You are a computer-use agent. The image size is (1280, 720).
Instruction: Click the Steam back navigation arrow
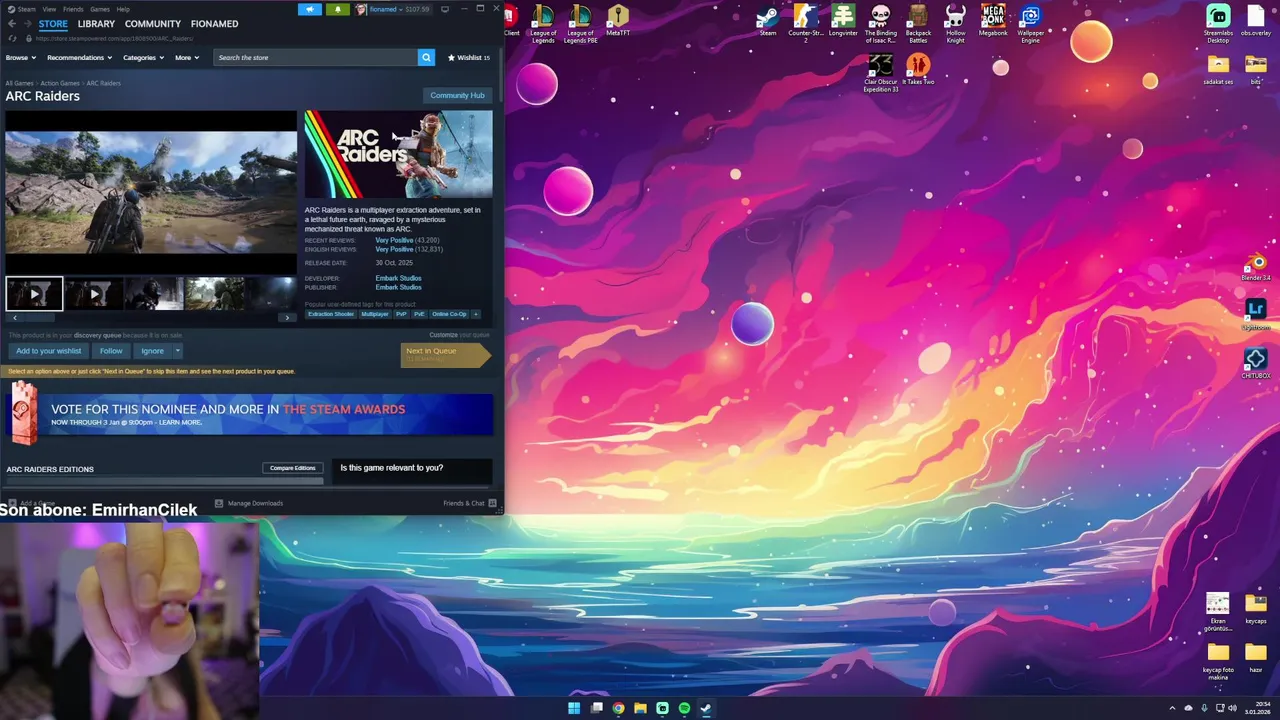12,24
